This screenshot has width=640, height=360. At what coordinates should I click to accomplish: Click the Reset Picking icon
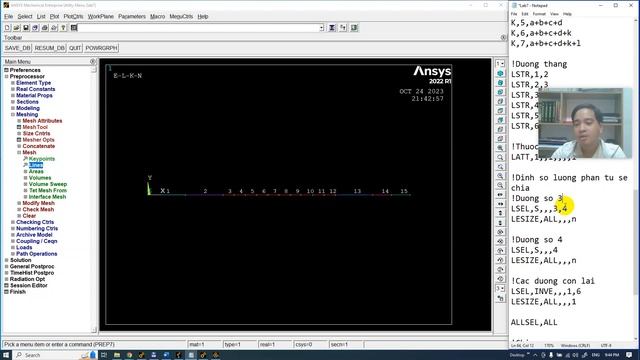tap(343, 28)
